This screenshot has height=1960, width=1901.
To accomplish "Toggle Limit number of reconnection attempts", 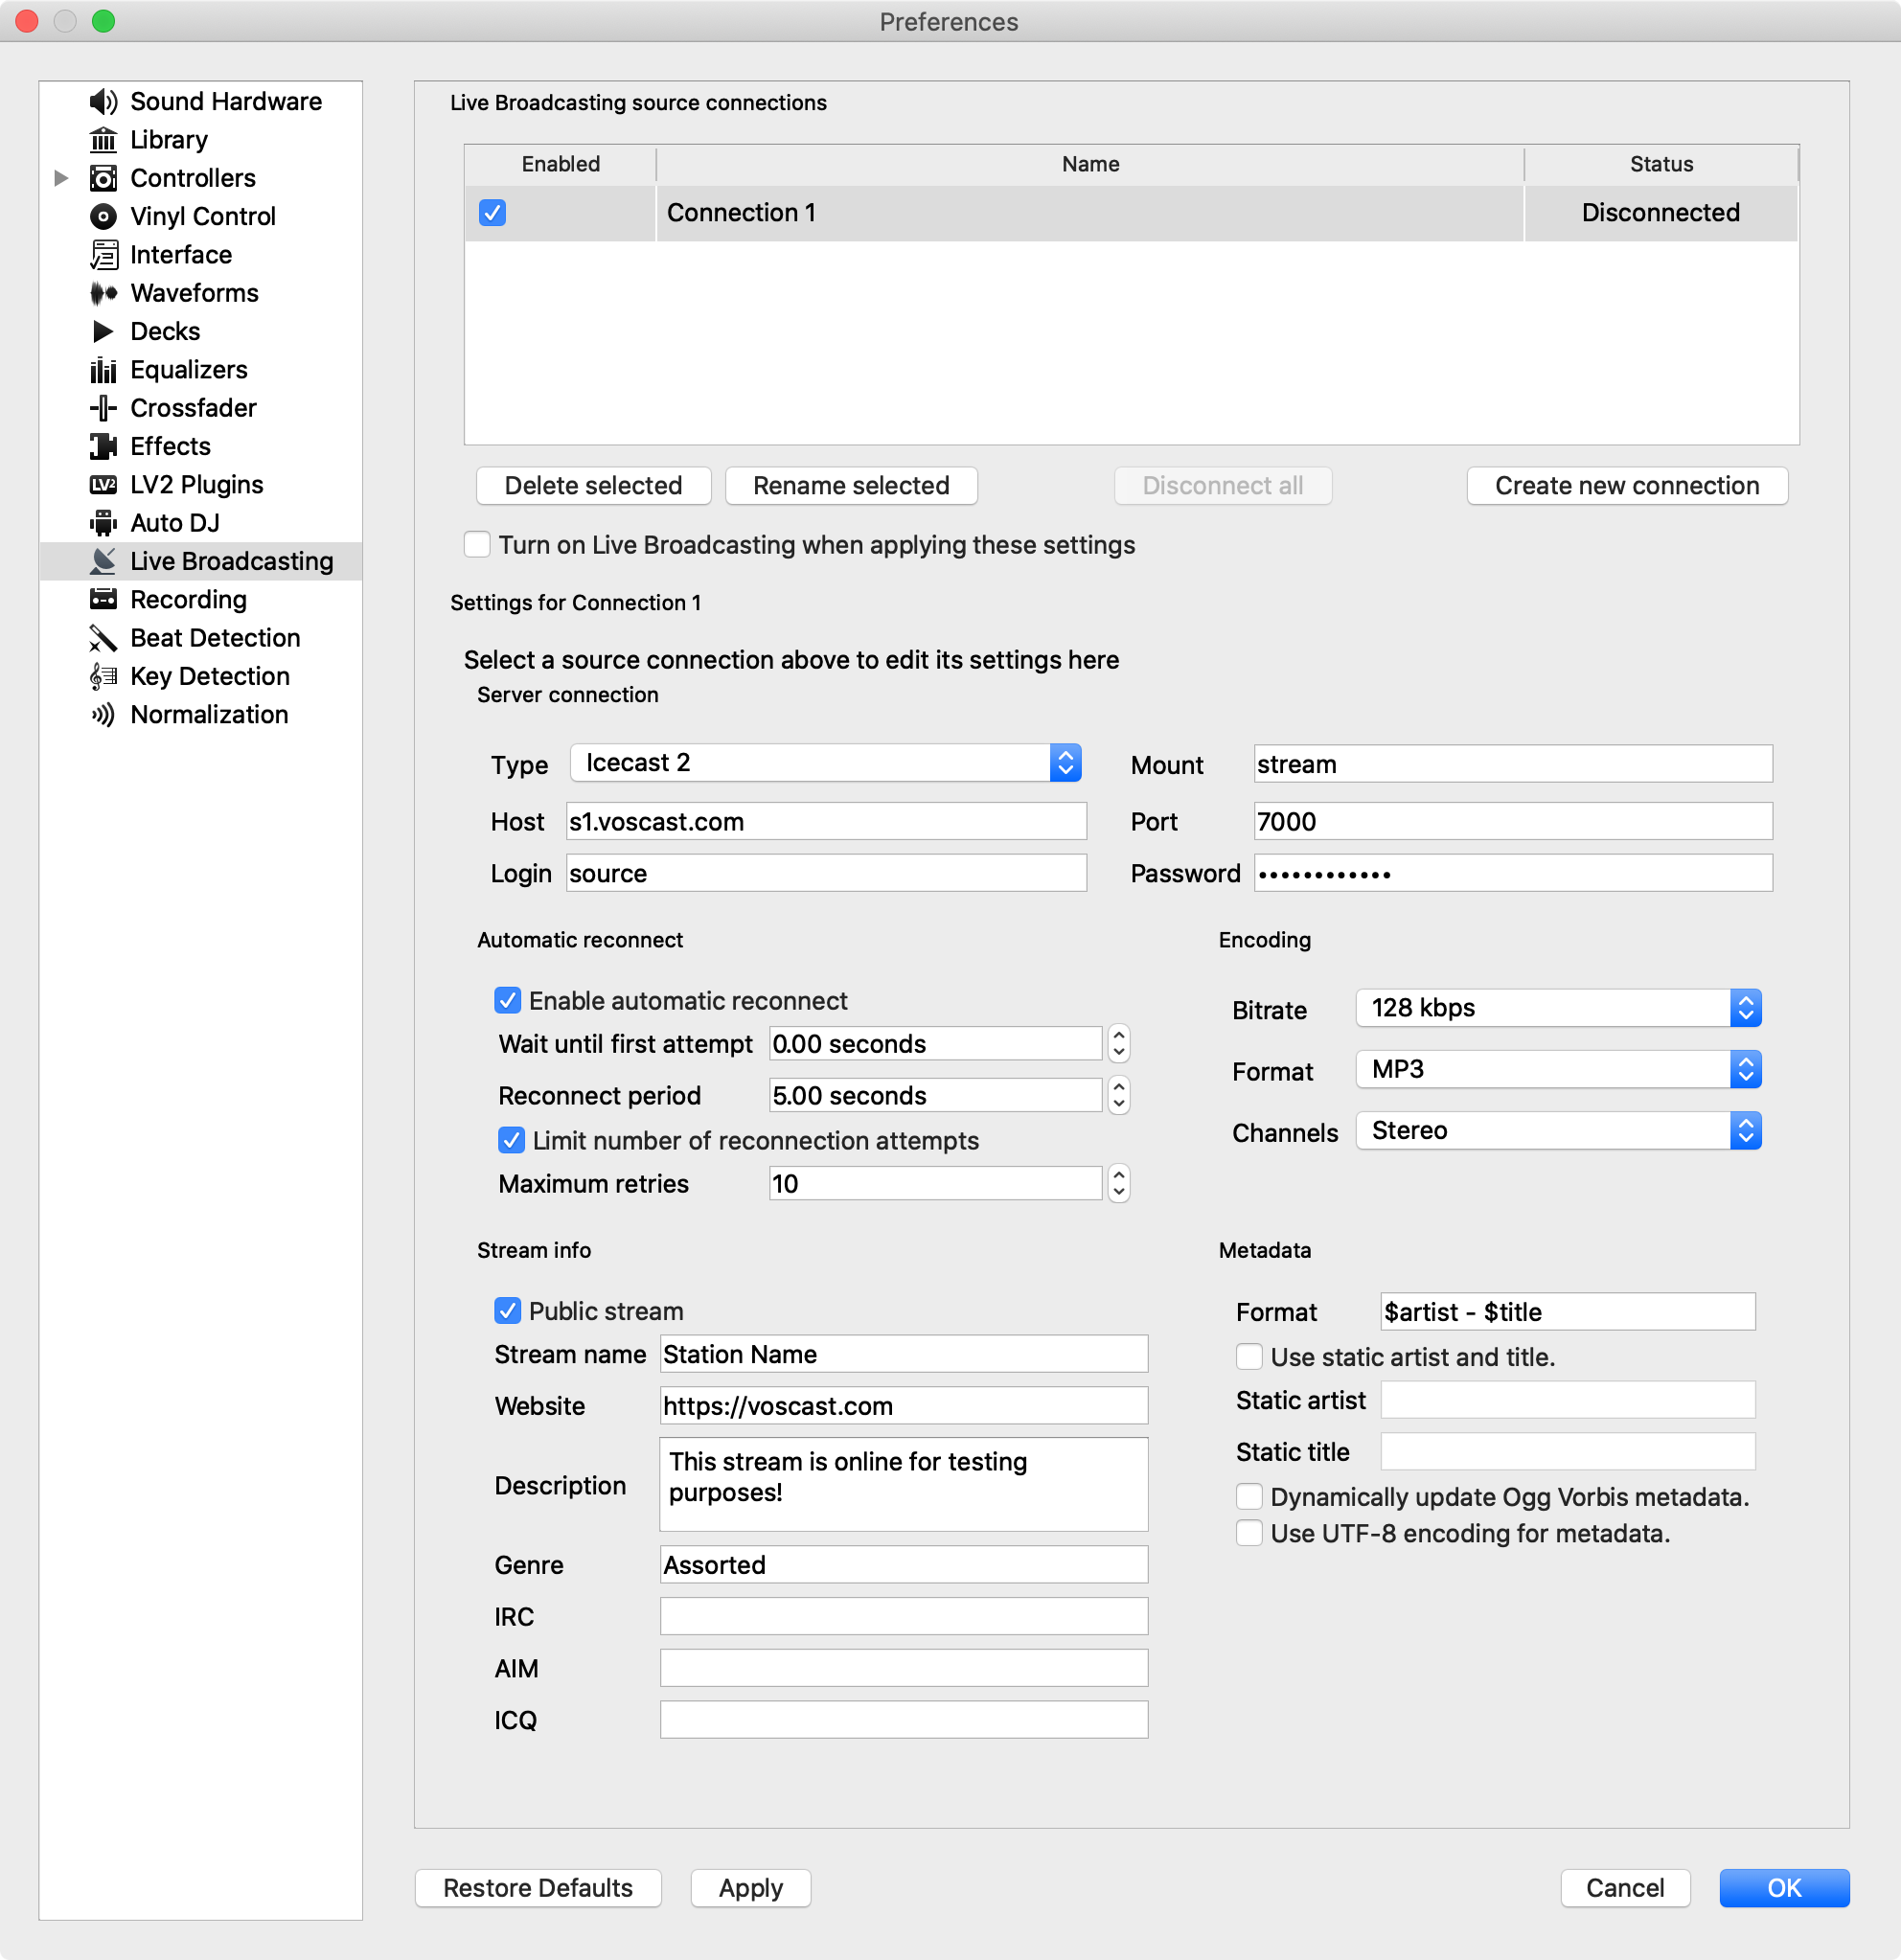I will pyautogui.click(x=511, y=1140).
